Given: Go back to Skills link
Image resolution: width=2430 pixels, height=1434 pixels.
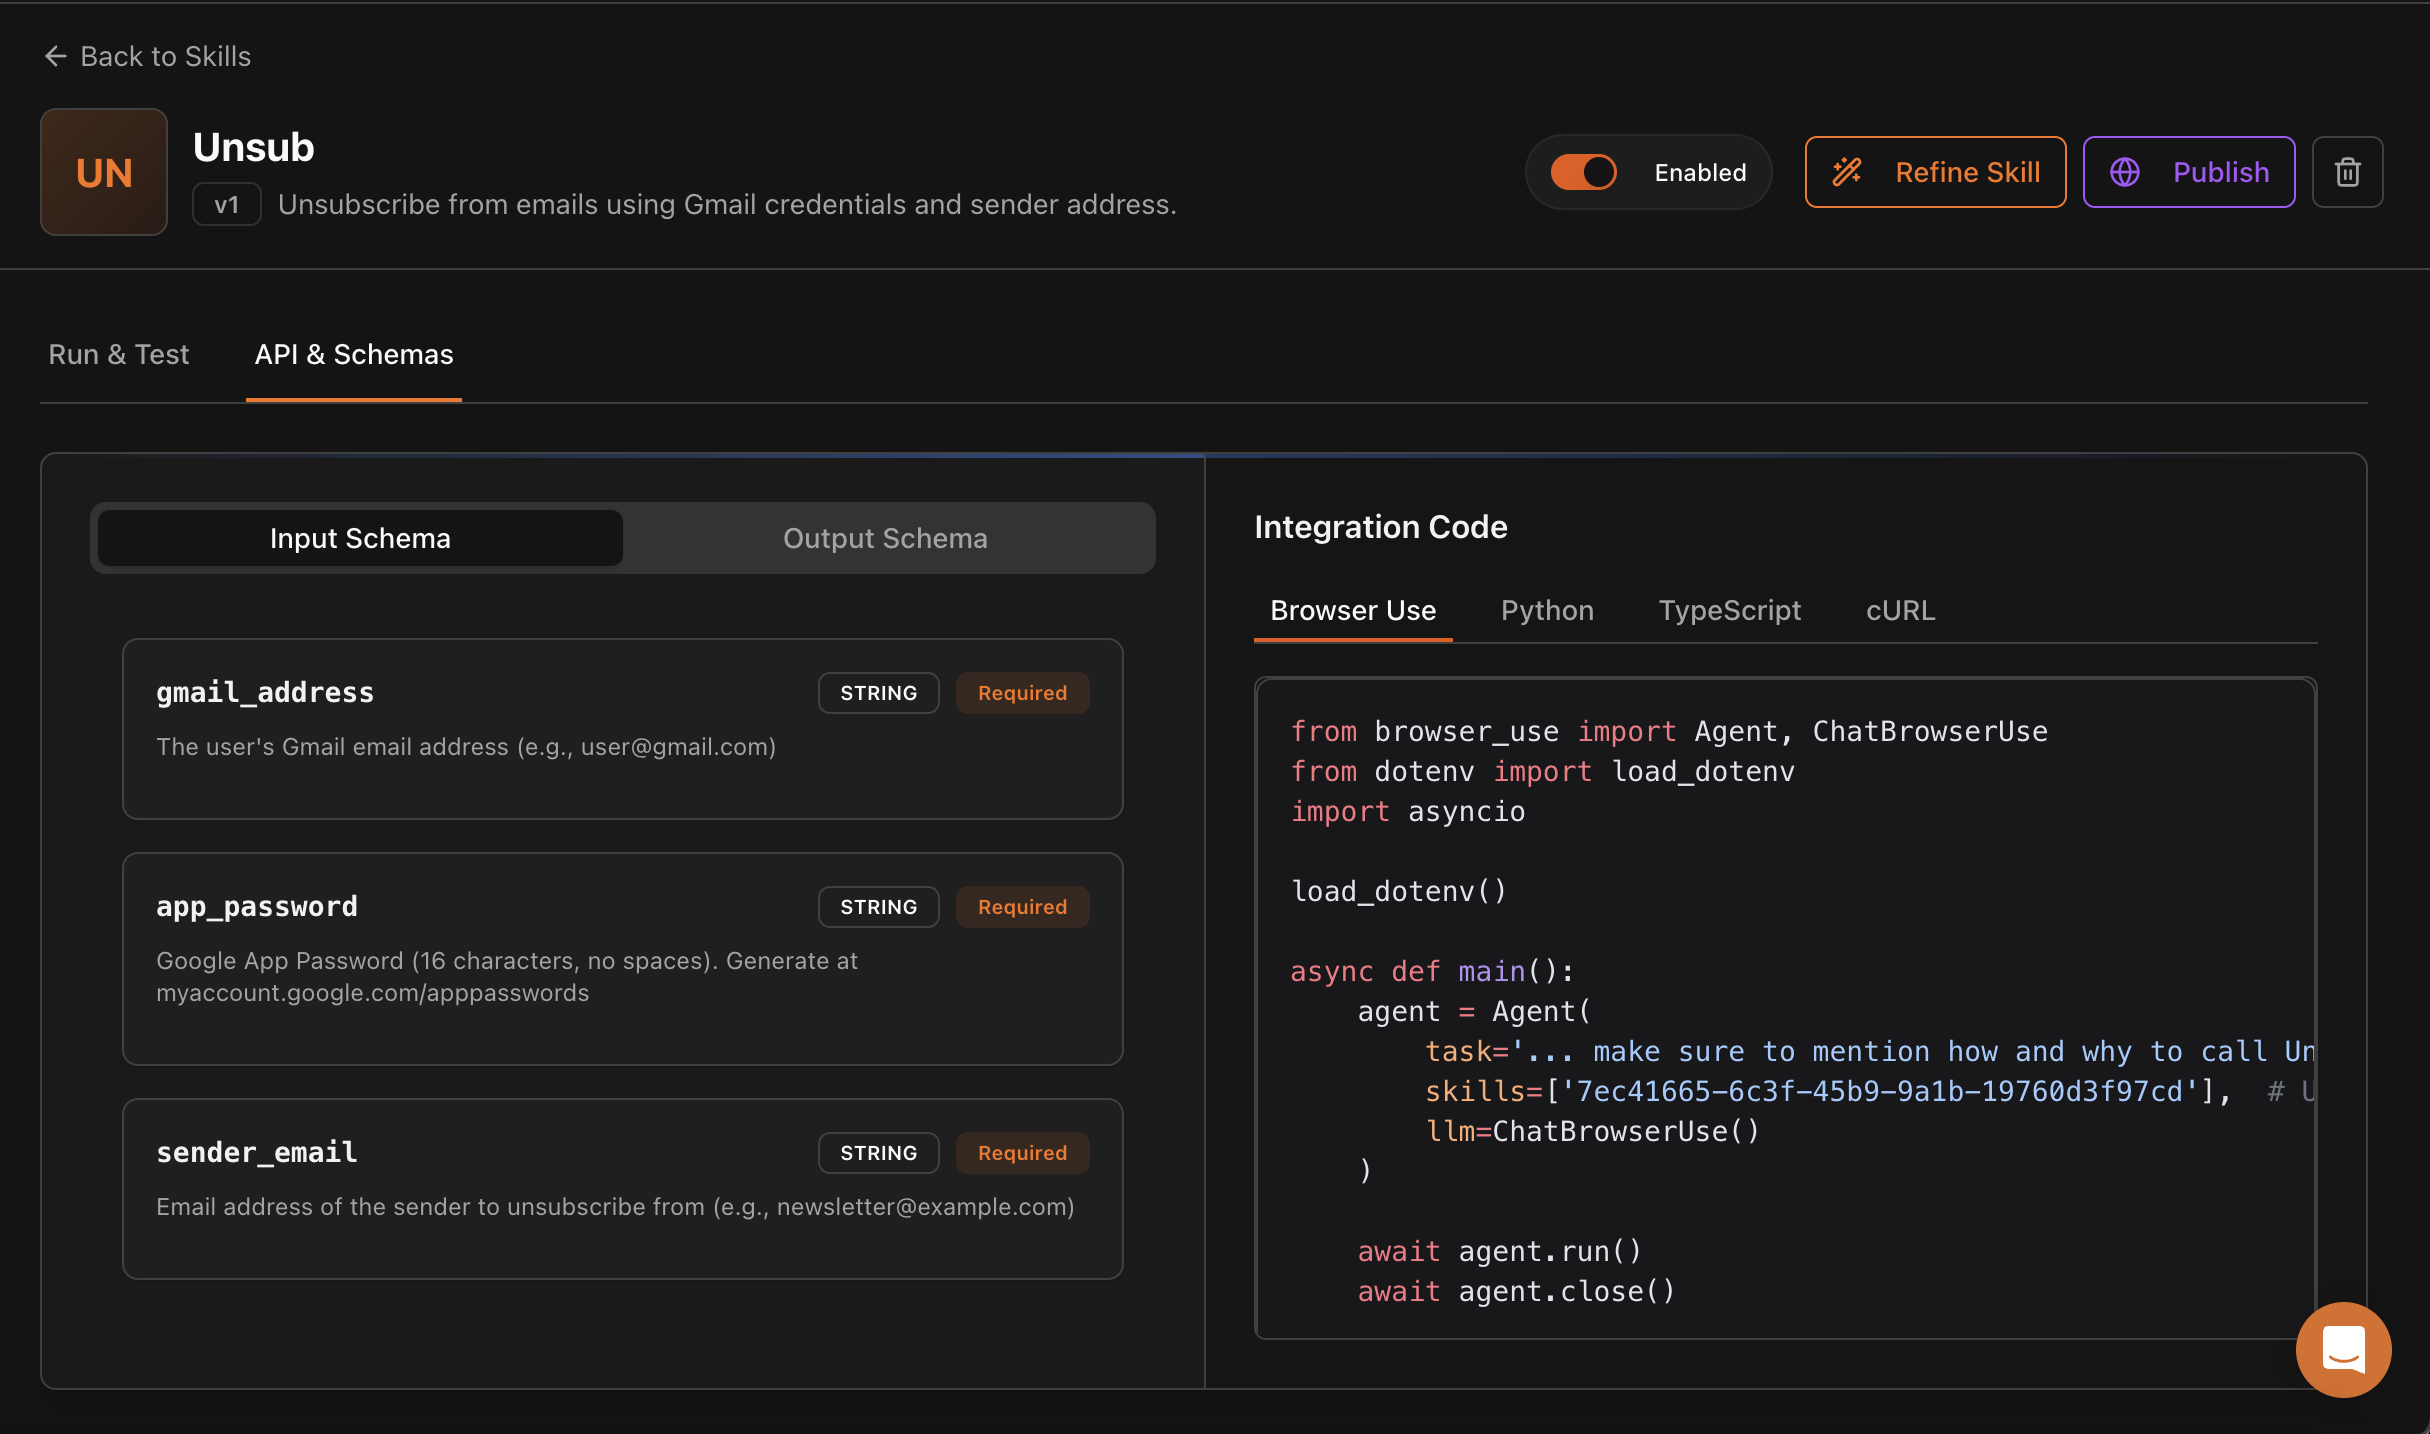Looking at the screenshot, I should (x=165, y=56).
